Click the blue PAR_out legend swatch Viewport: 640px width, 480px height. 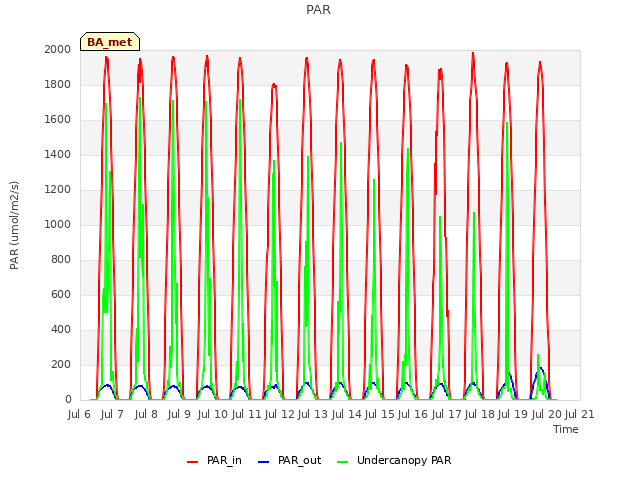point(264,461)
